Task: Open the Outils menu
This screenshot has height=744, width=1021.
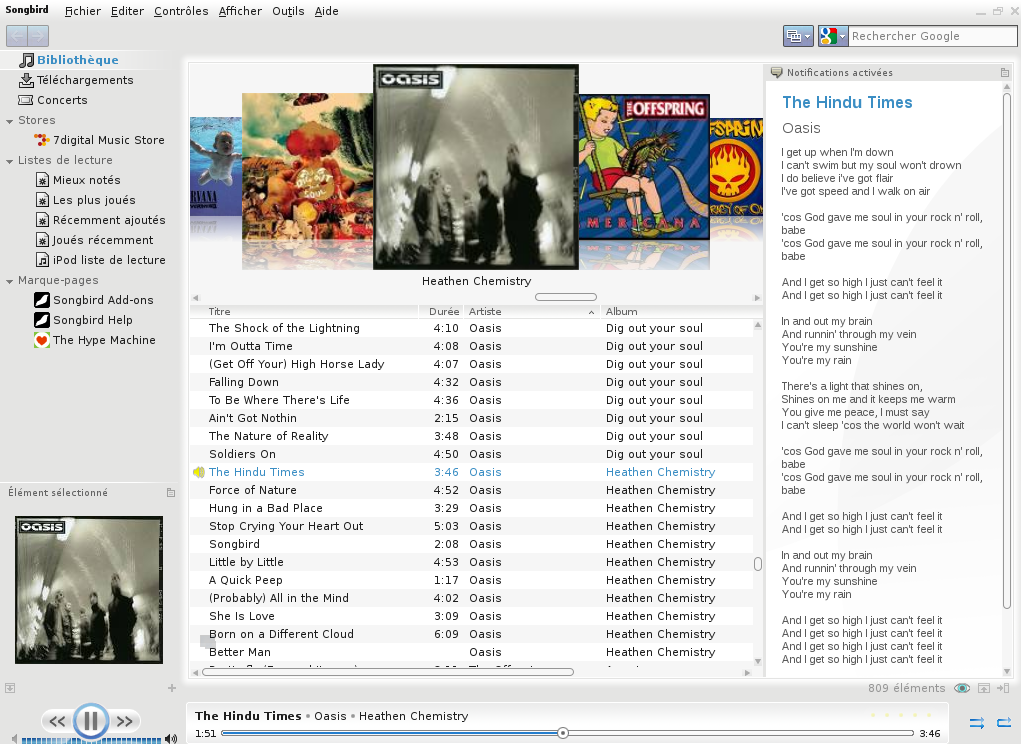Action: 288,11
